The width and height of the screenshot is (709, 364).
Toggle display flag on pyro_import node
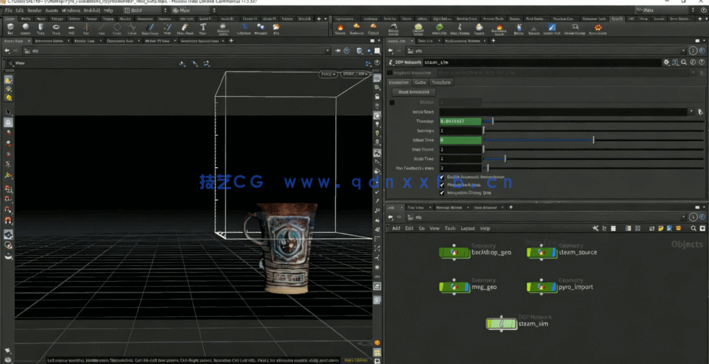pyautogui.click(x=554, y=287)
